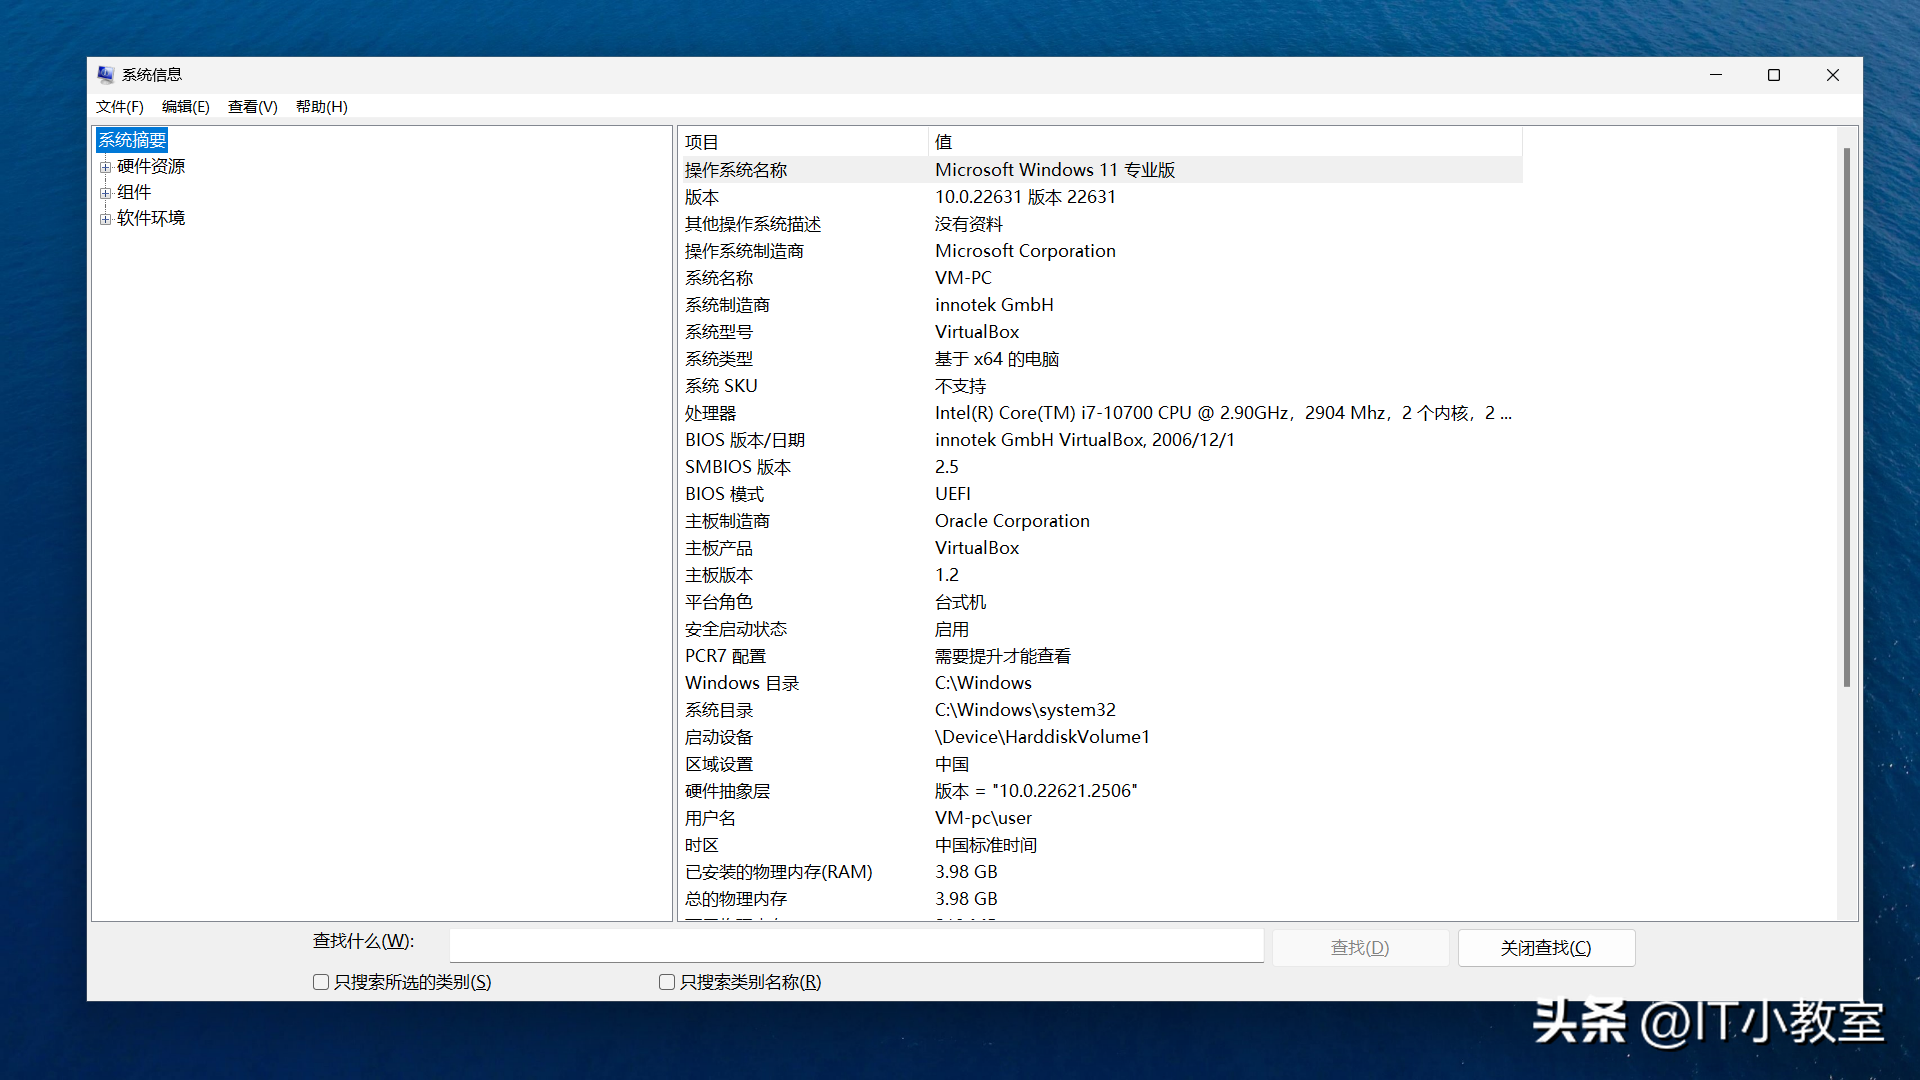Click the 关闭查找(C) button
Viewport: 1920px width, 1080px height.
point(1546,948)
